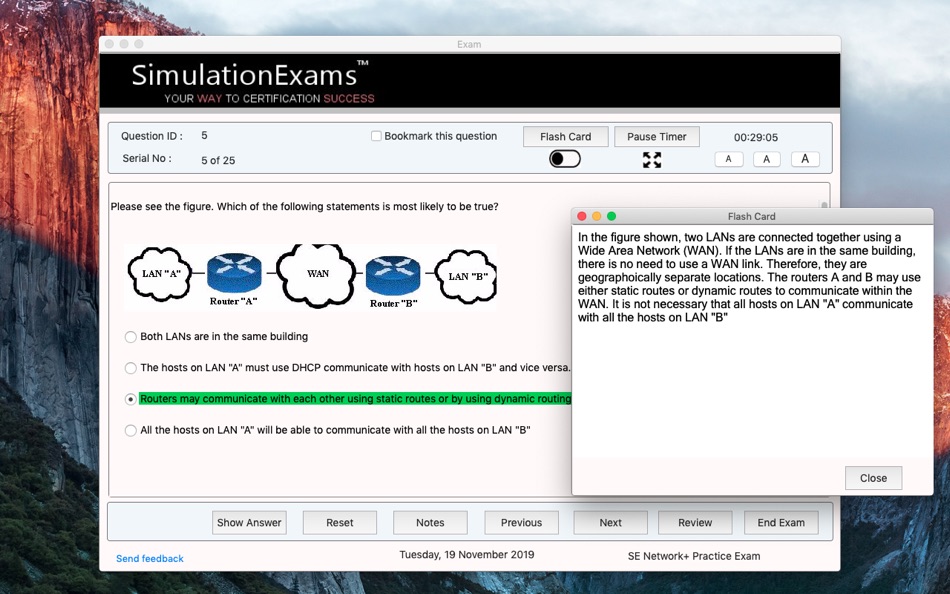The width and height of the screenshot is (950, 594).
Task: Click the '5 of 25' serial number
Action: pos(218,160)
